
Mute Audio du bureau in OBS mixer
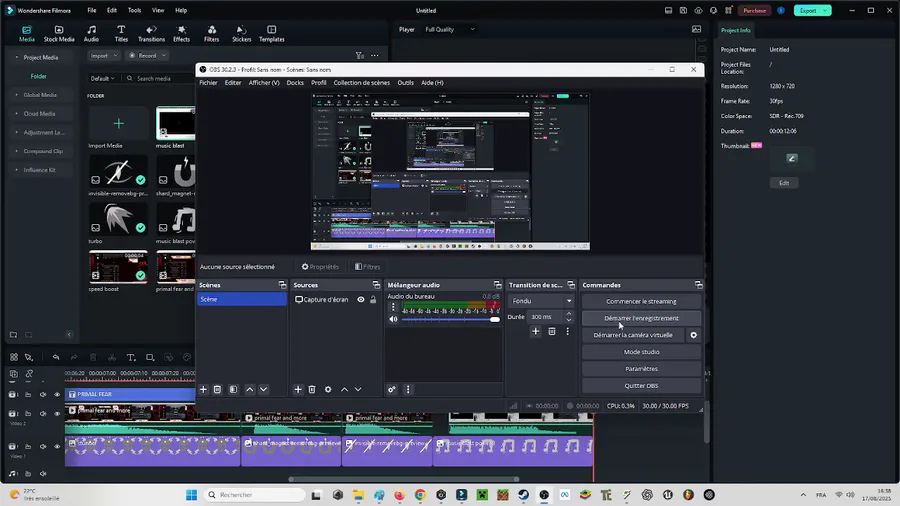point(393,319)
